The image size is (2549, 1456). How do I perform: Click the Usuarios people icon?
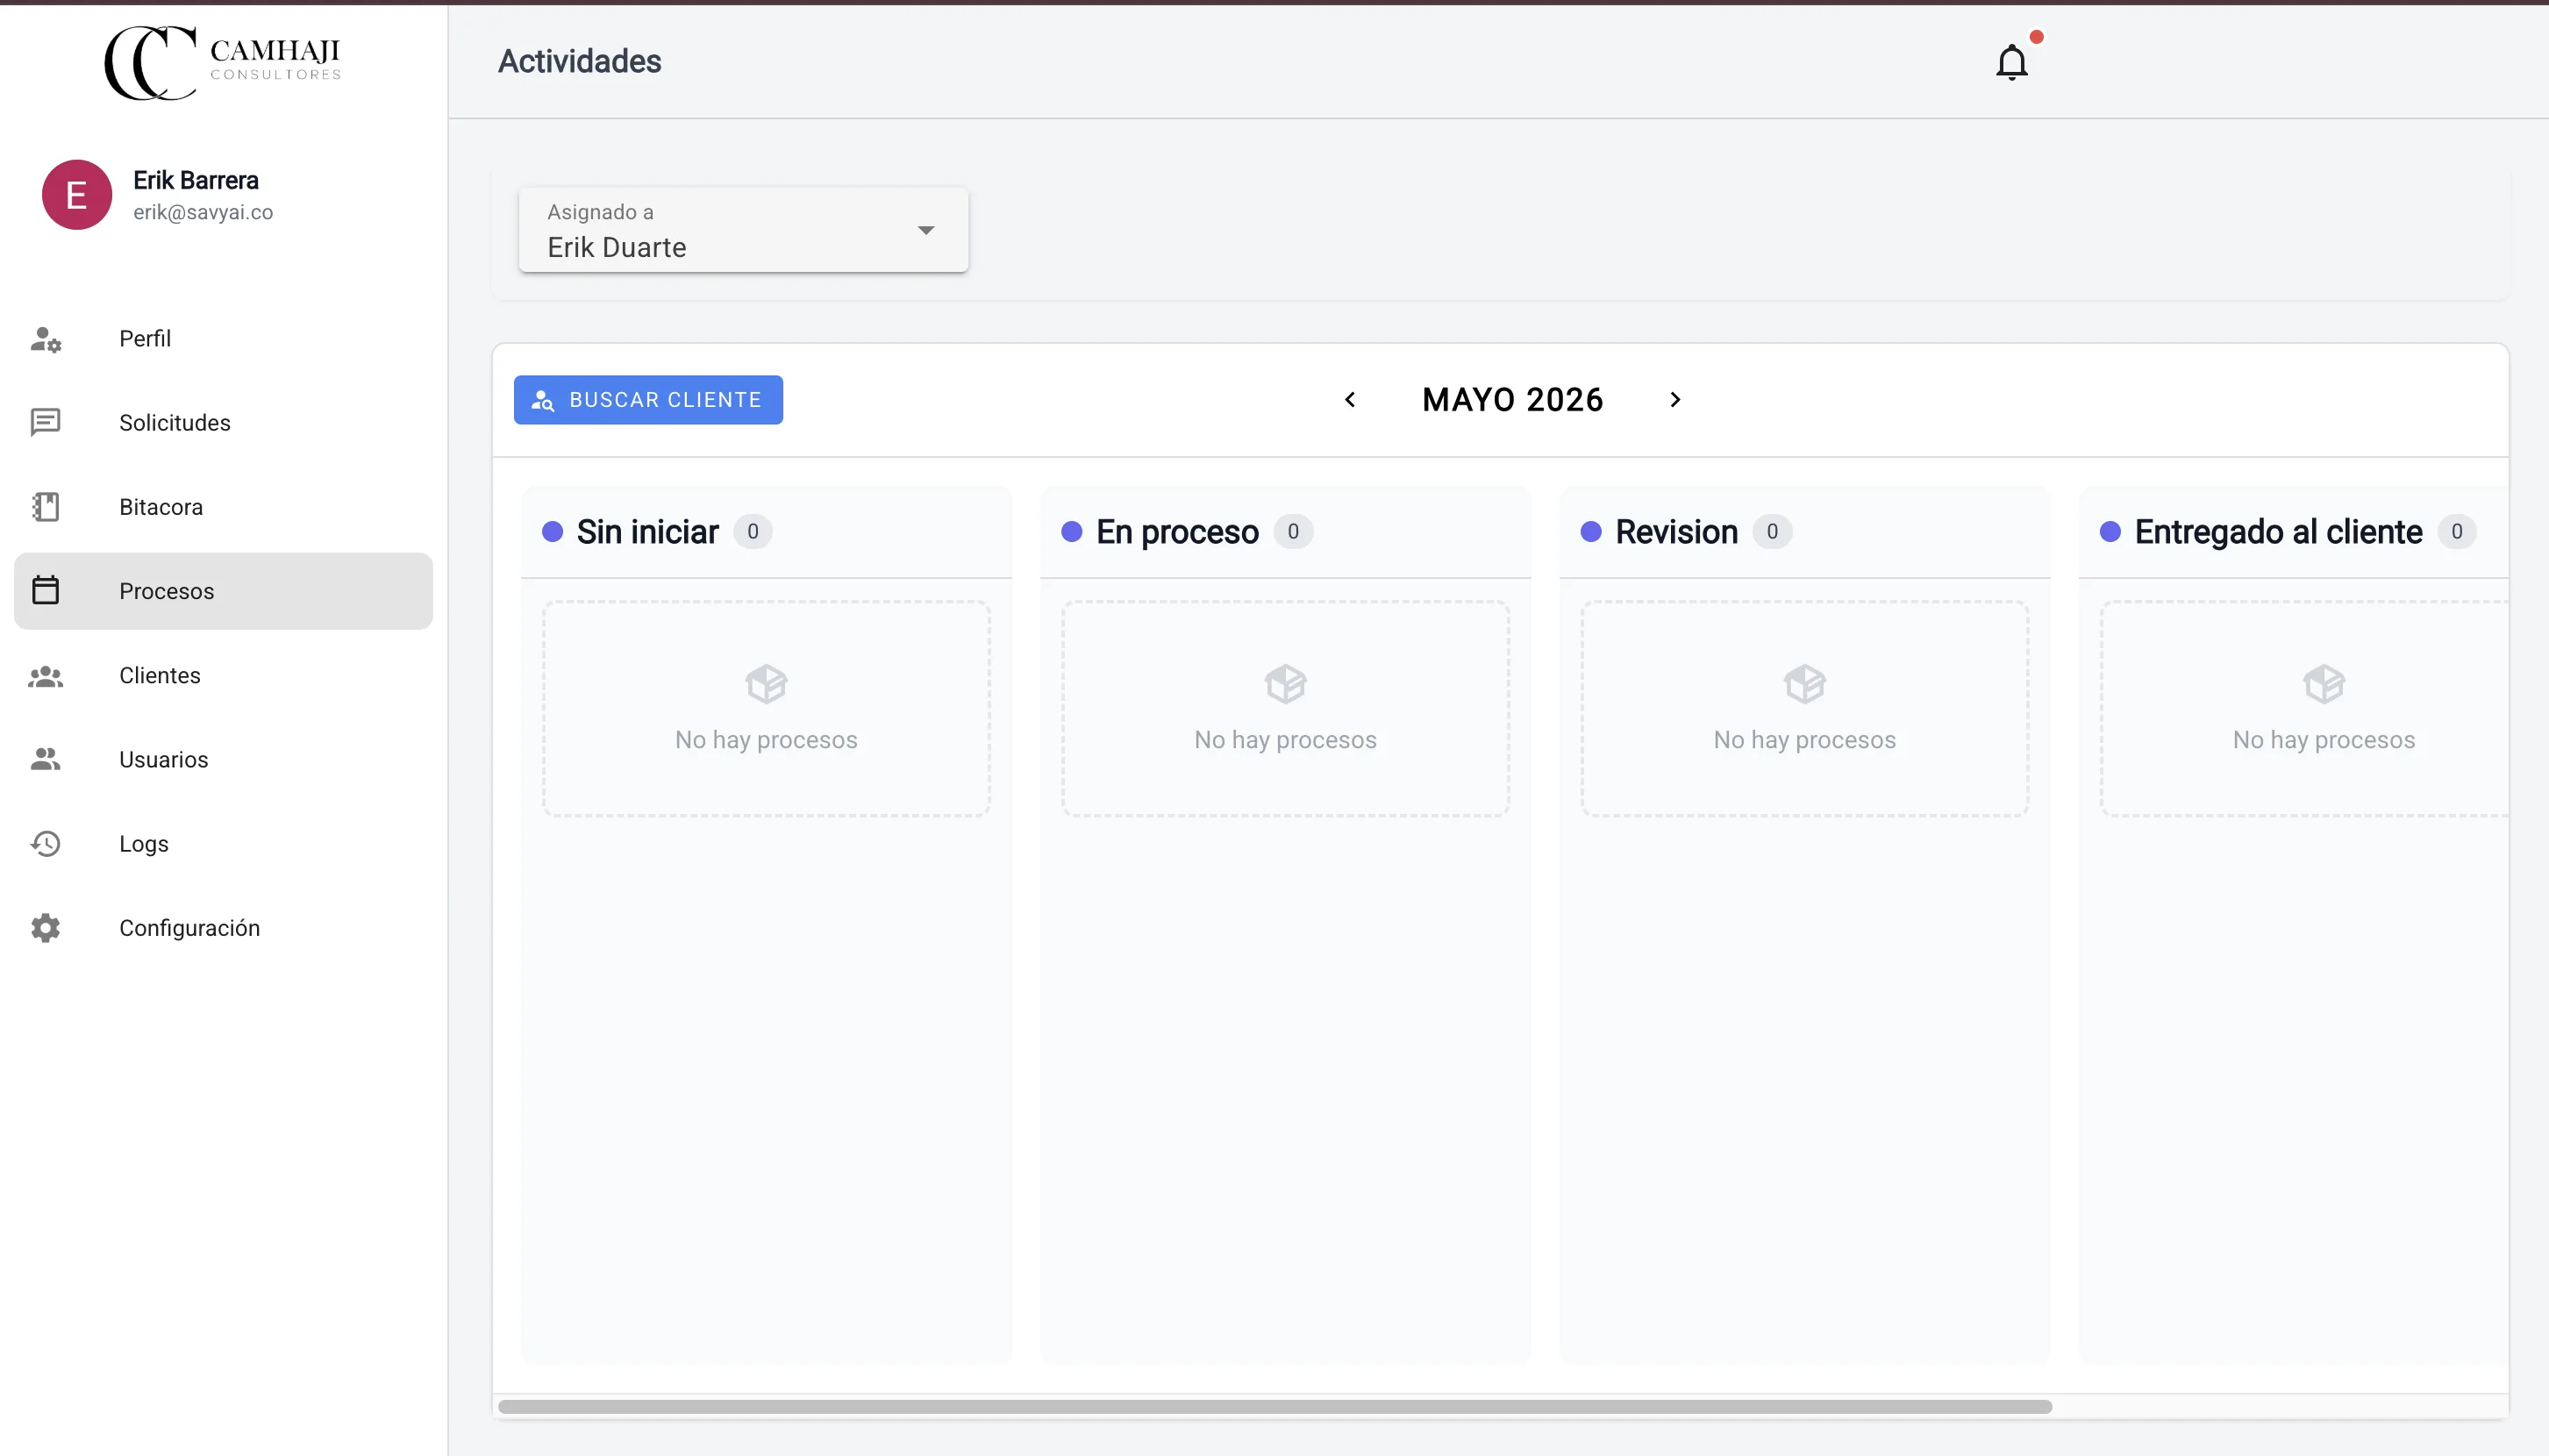click(x=46, y=760)
